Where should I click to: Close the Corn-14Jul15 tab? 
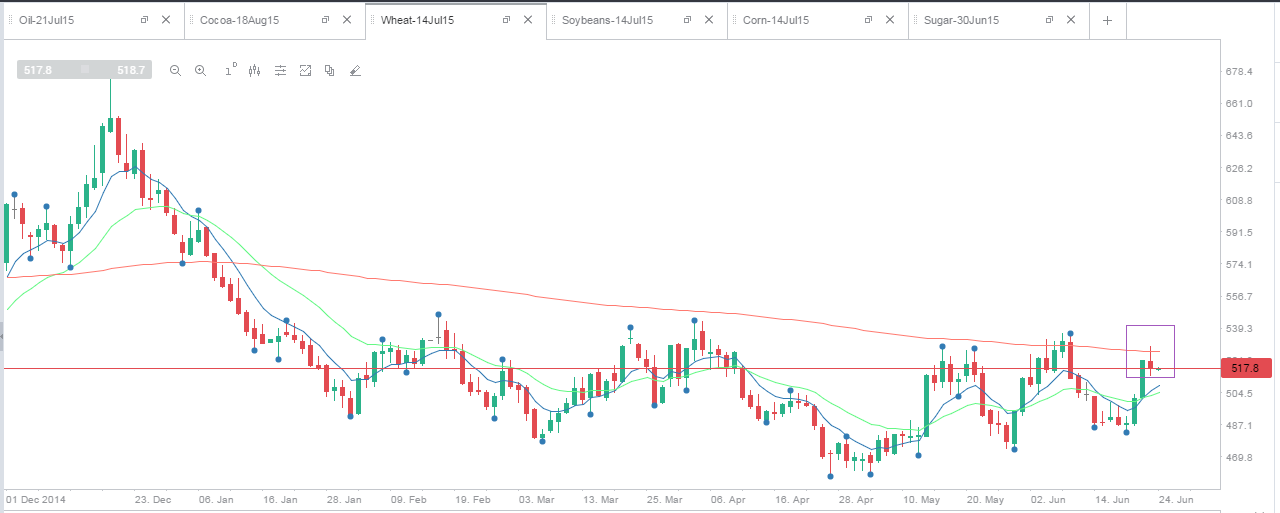click(x=891, y=20)
